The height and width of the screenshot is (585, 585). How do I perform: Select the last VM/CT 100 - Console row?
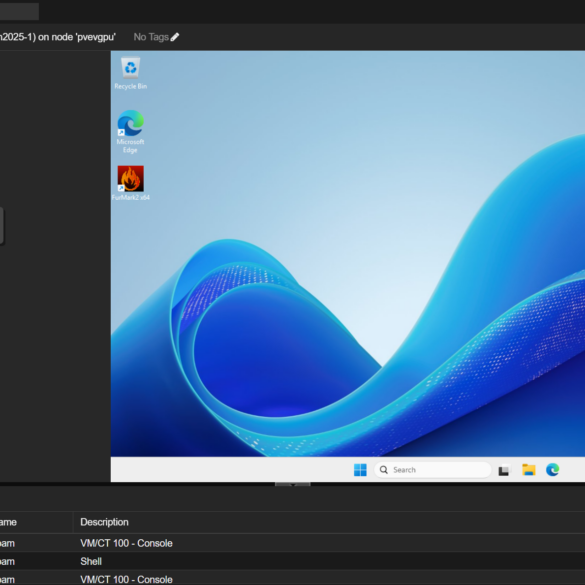click(x=292, y=578)
